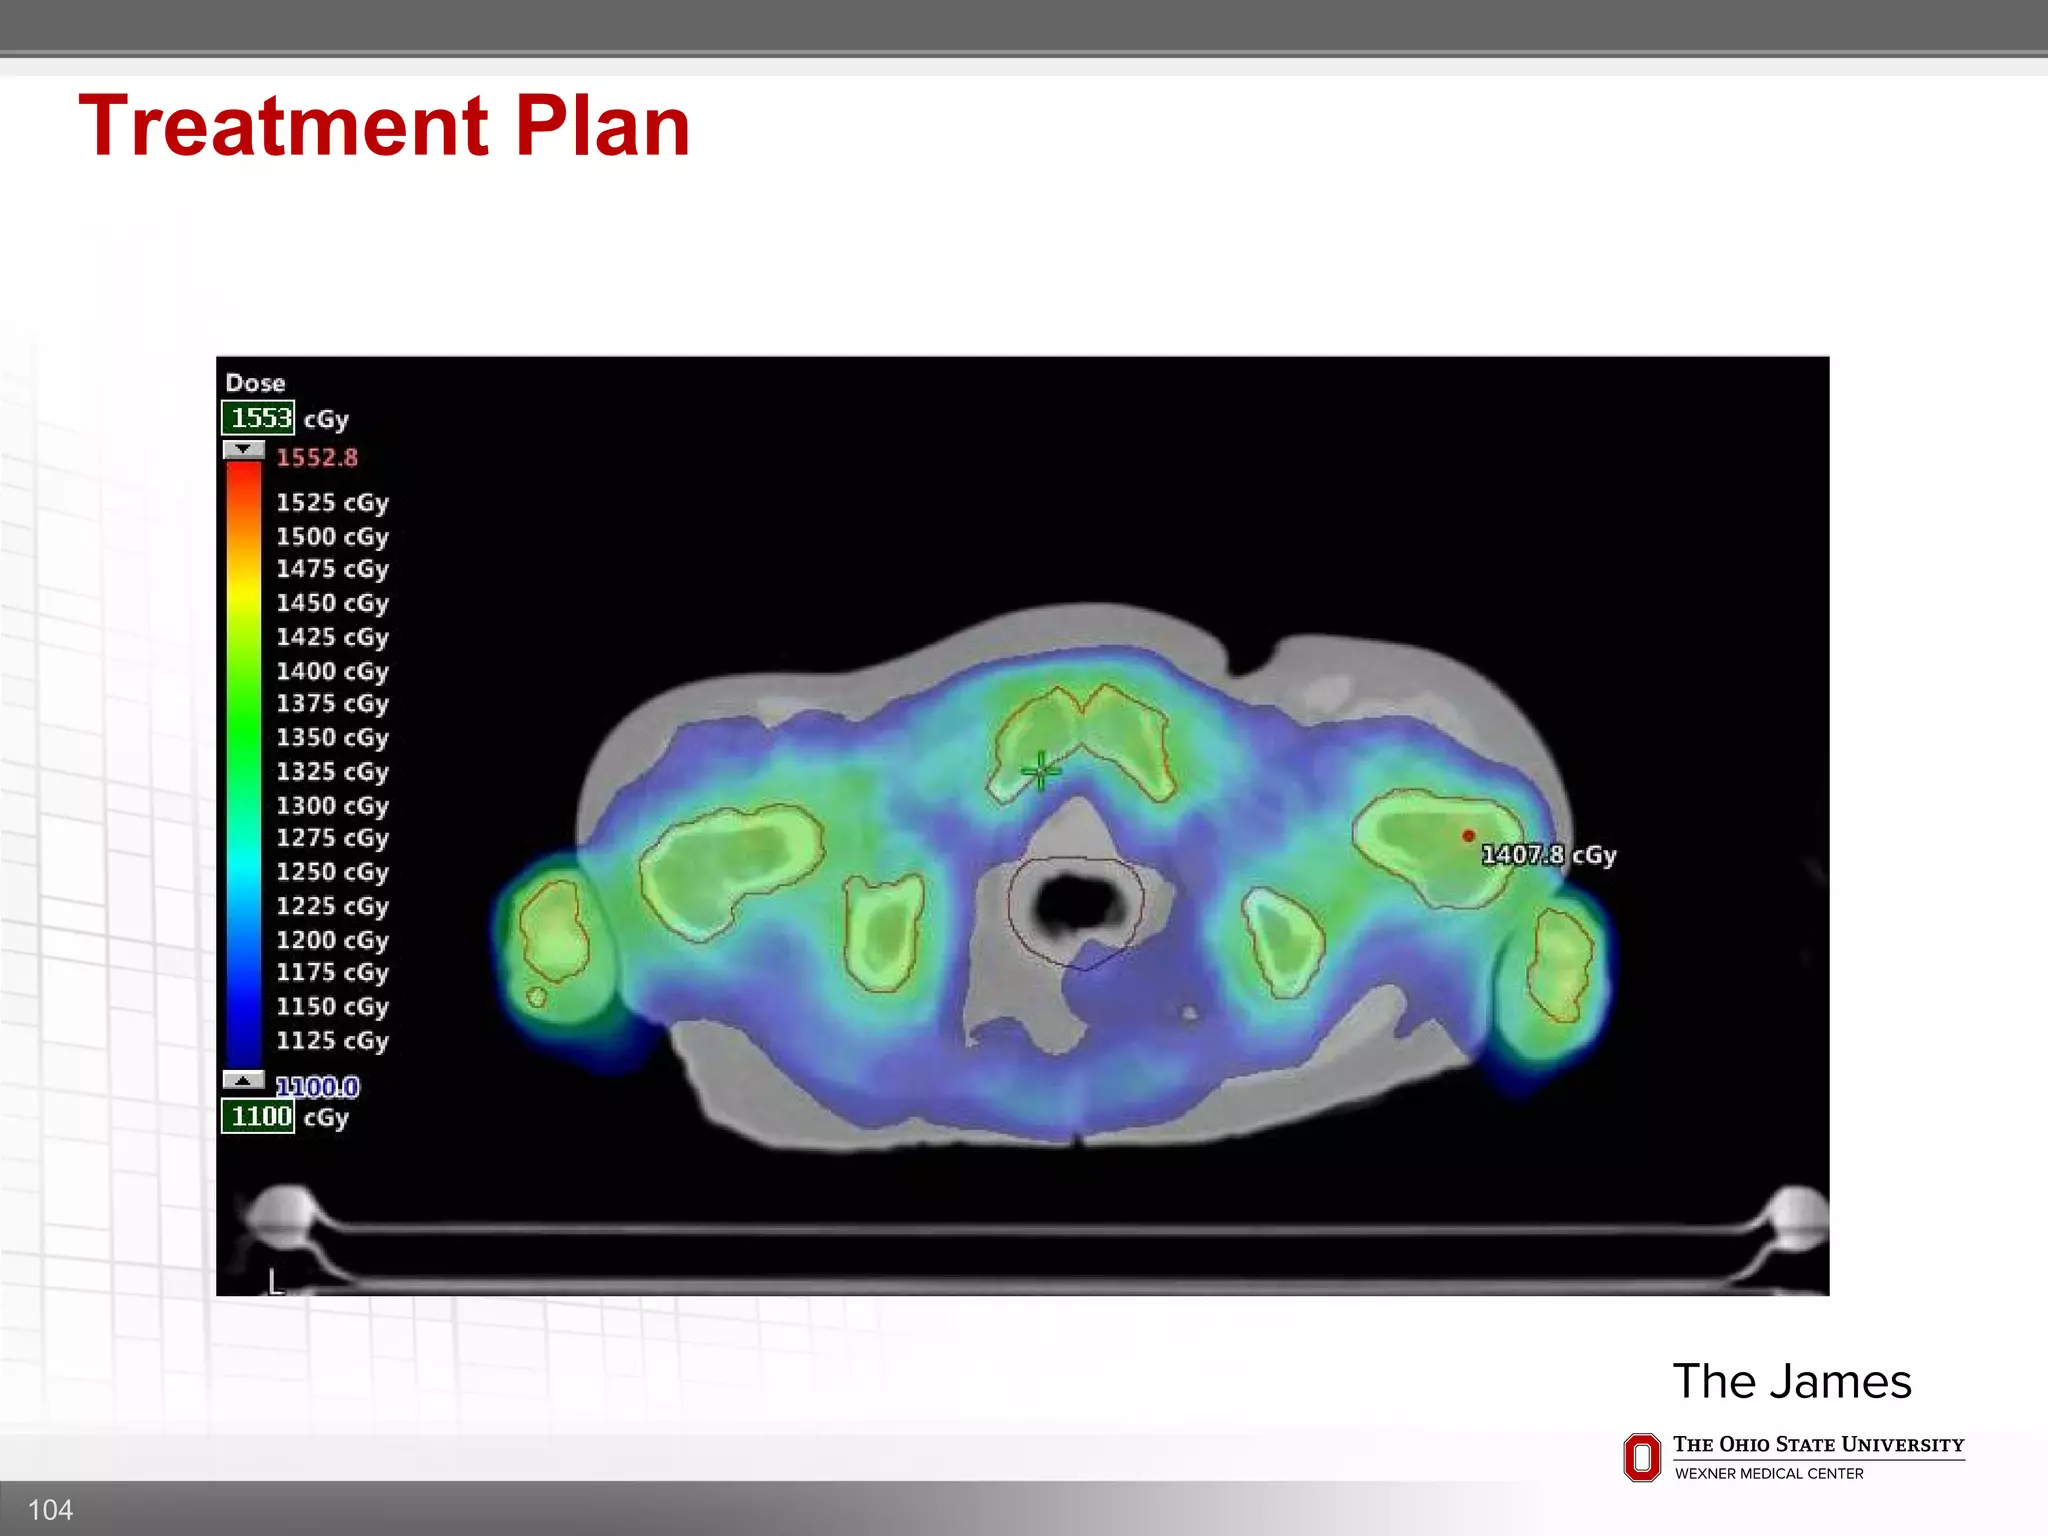Click the 1450 cGy scale label
This screenshot has height=1536, width=2048.
pos(332,604)
